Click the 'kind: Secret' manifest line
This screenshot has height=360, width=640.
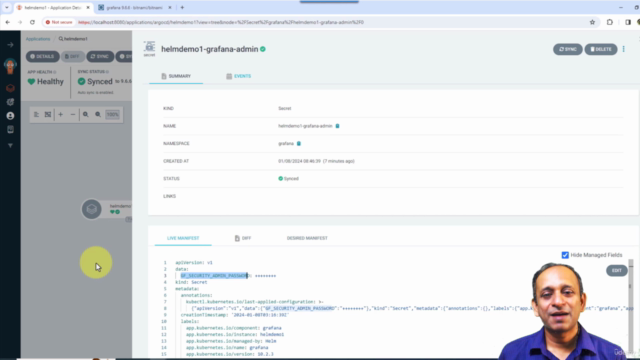(191, 282)
